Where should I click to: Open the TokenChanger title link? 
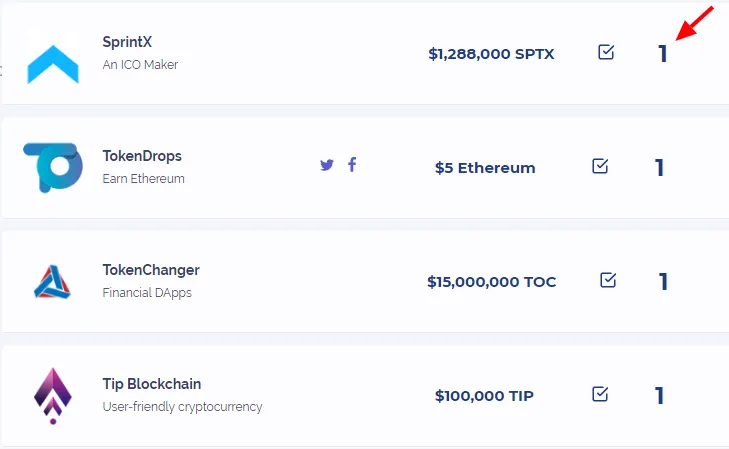pyautogui.click(x=151, y=270)
